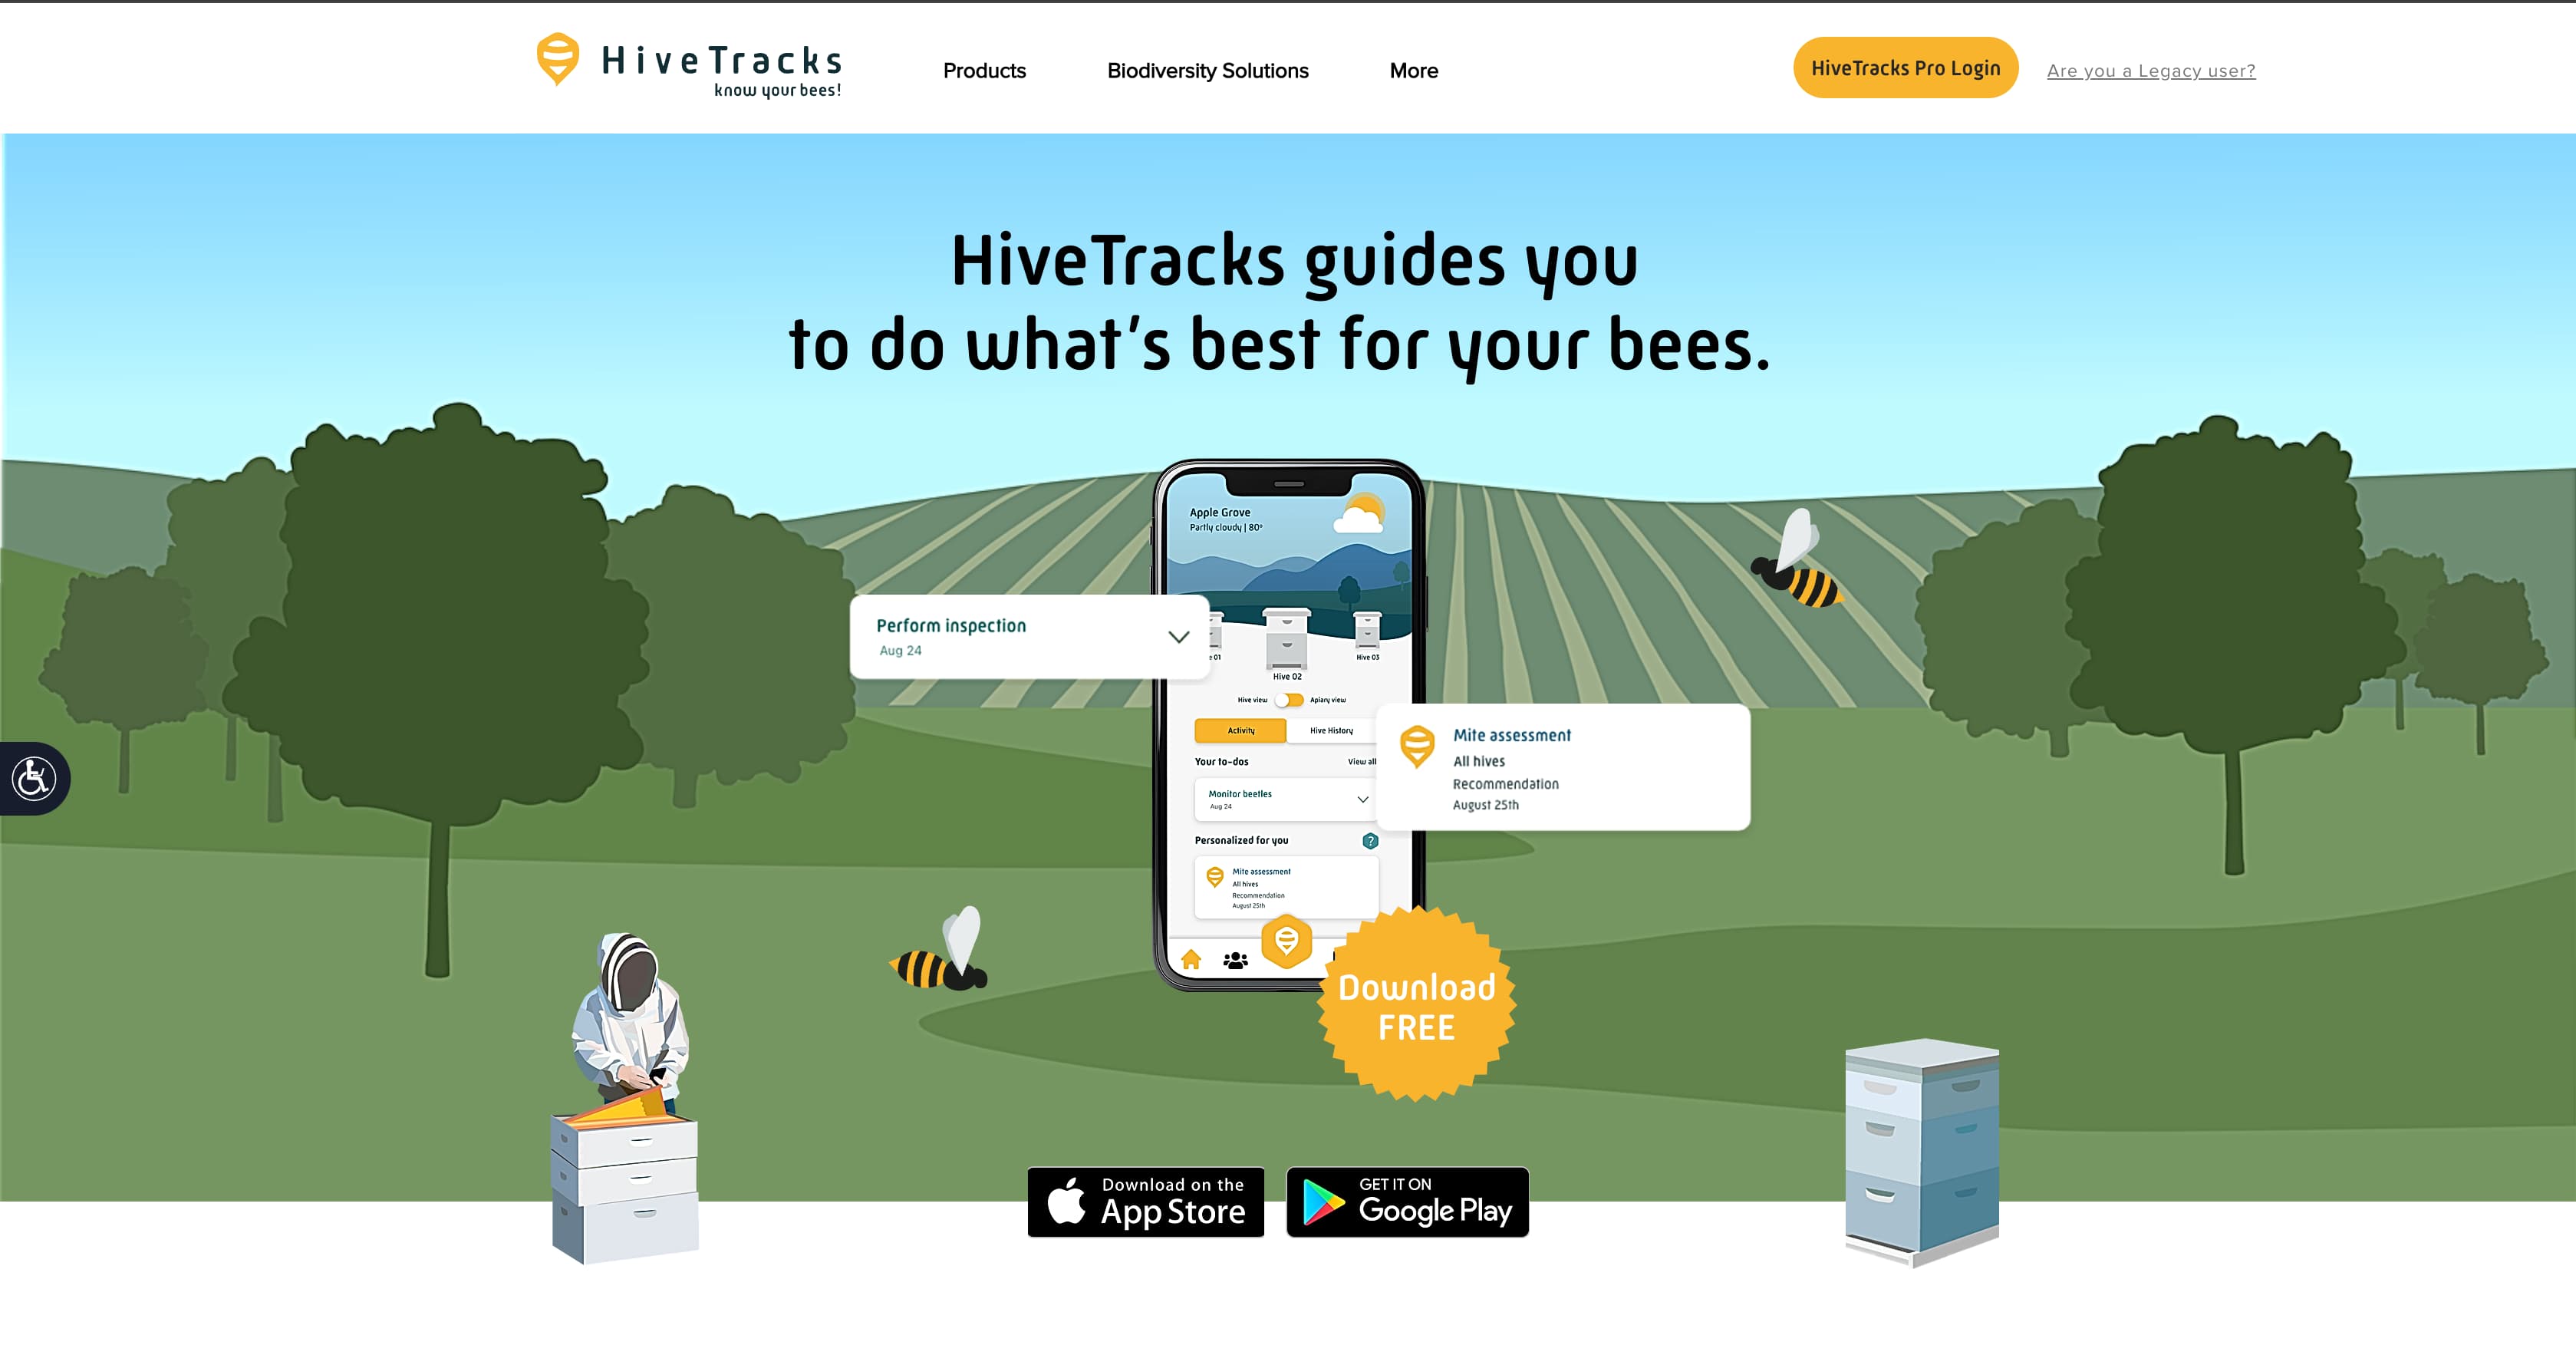Viewport: 2576px width, 1355px height.
Task: Open the Biodiversity Solutions menu
Action: [1208, 70]
